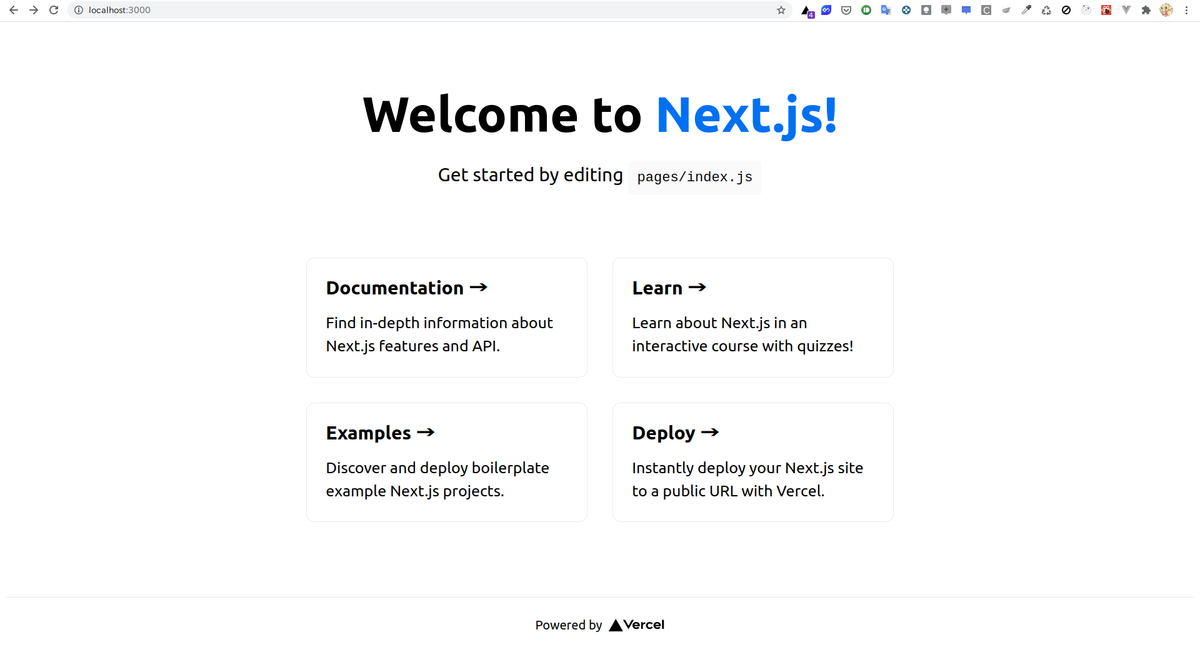
Task: Open the black blocked-circle extension icon
Action: 1066,10
